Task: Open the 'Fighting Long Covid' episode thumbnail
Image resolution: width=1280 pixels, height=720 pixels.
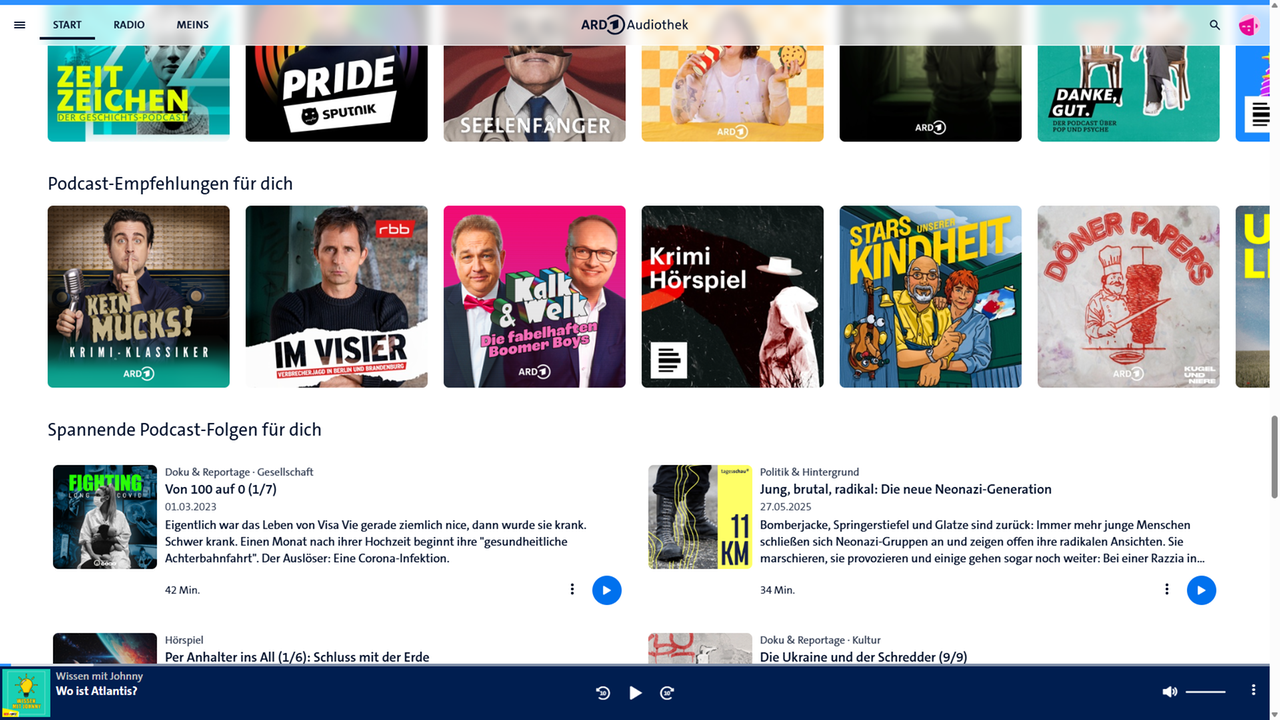Action: pyautogui.click(x=105, y=517)
